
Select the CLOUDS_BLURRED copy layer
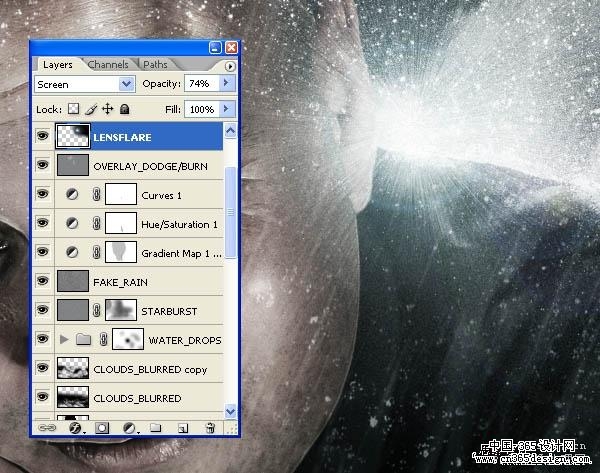pyautogui.click(x=139, y=368)
